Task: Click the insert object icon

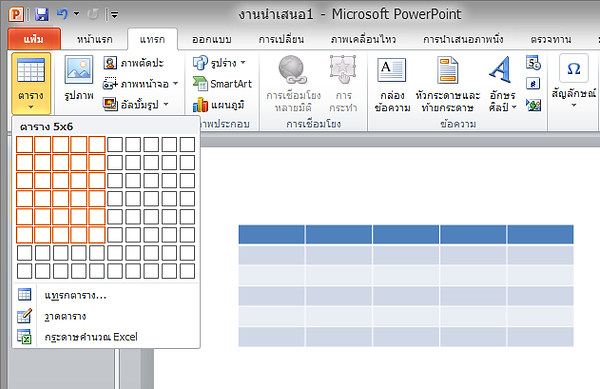Action: (533, 104)
